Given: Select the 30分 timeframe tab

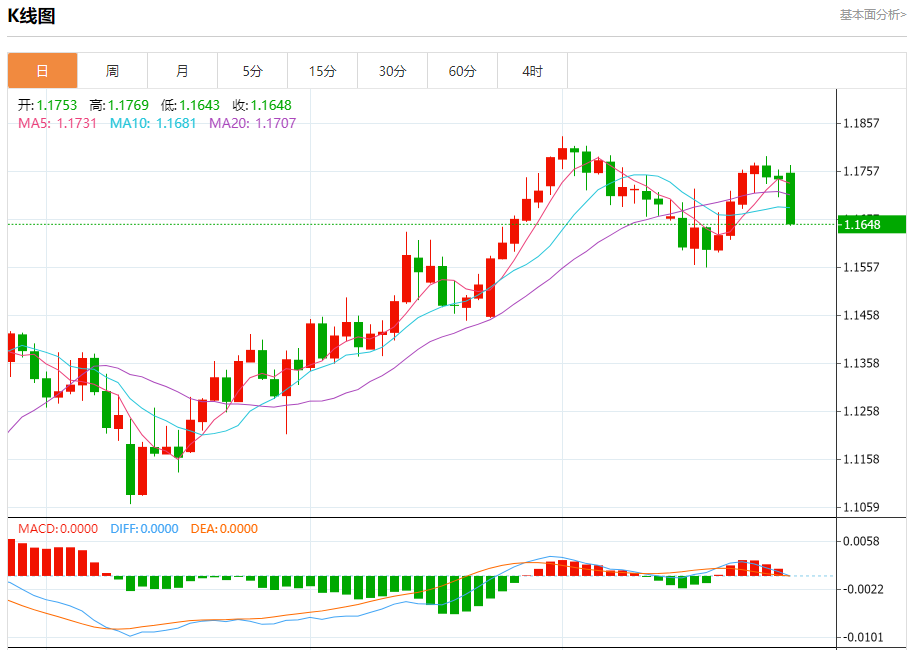Looking at the screenshot, I should point(393,71).
